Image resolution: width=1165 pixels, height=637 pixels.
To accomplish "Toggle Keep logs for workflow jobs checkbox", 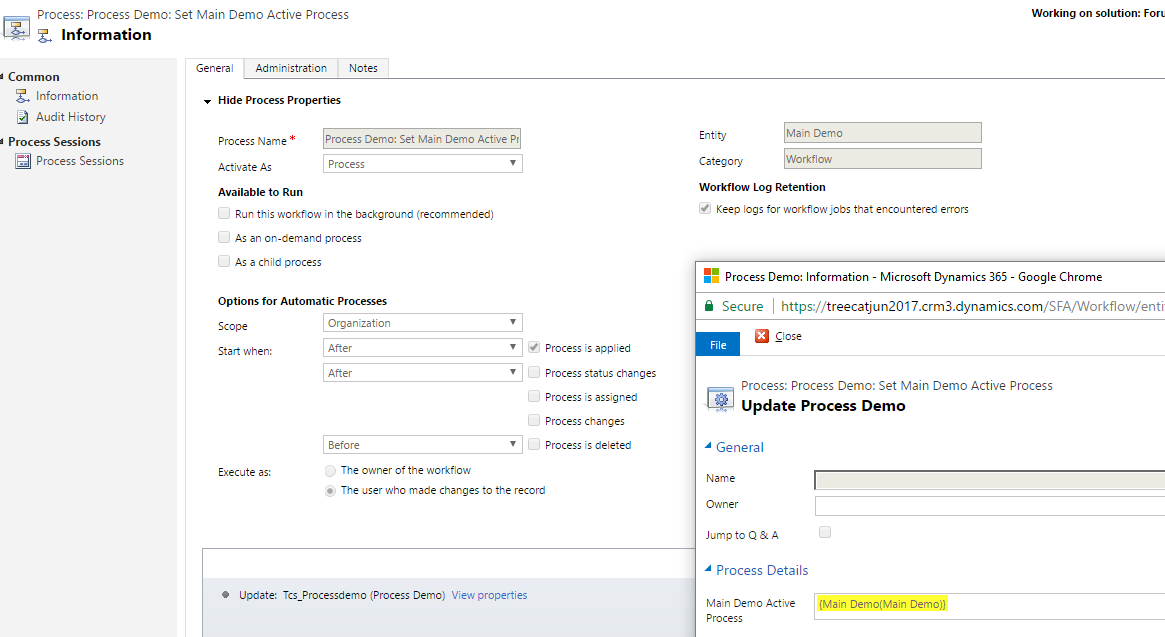I will (704, 208).
